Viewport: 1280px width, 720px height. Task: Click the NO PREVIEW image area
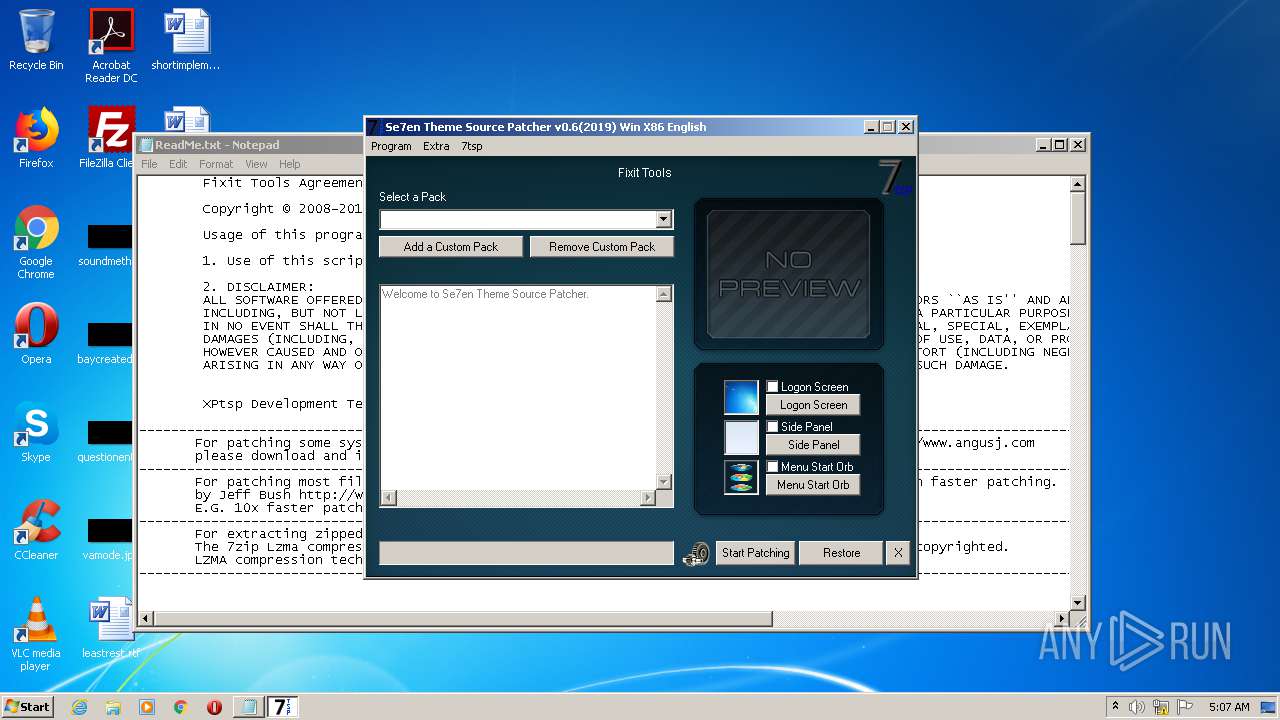pos(788,273)
